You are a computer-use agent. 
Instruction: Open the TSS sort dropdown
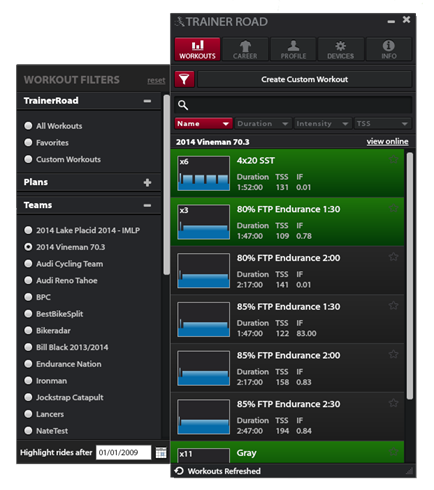pos(383,124)
